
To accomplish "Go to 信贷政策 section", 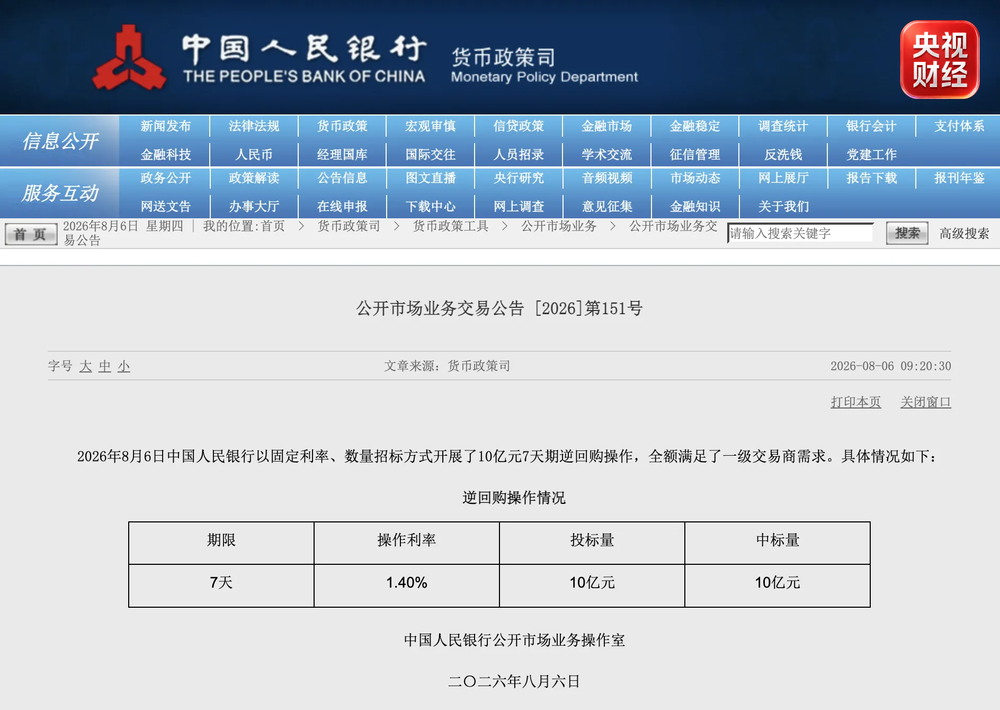I will pyautogui.click(x=518, y=126).
